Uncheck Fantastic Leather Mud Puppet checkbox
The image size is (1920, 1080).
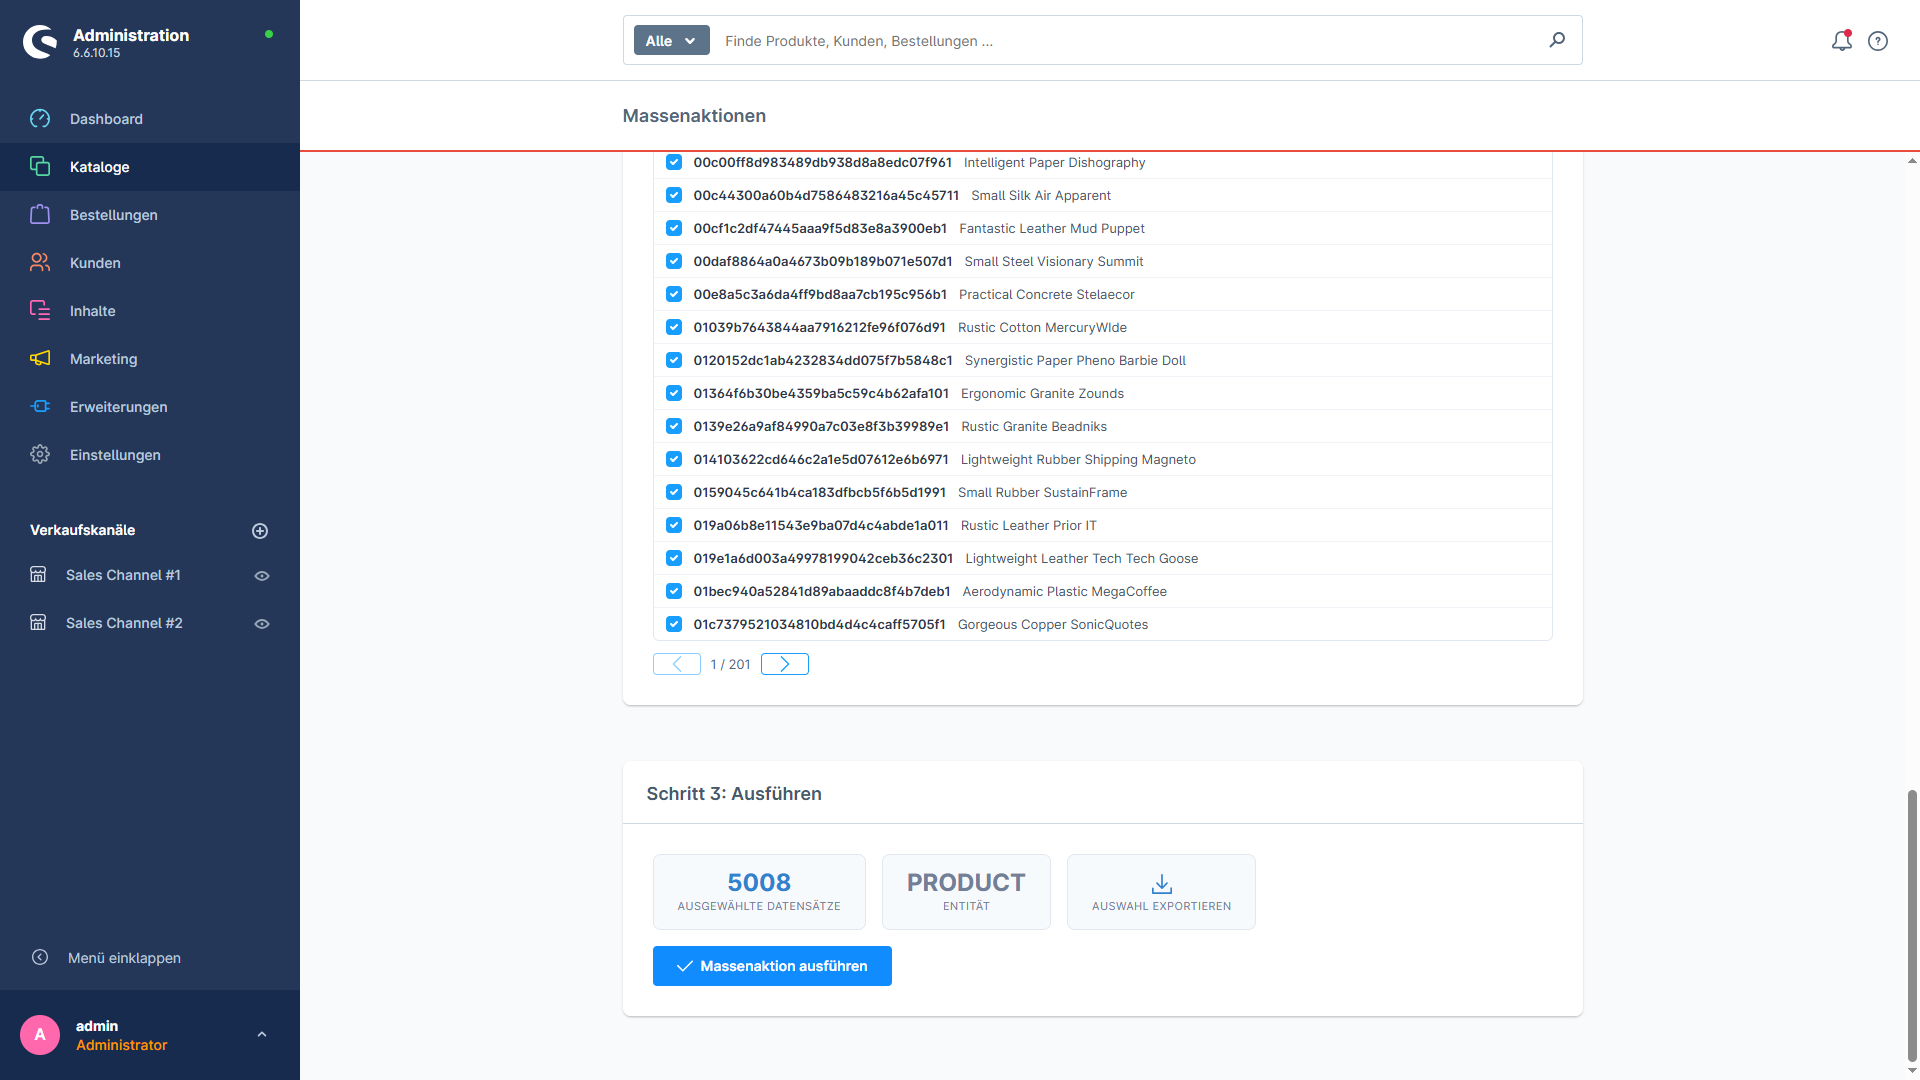tap(674, 228)
